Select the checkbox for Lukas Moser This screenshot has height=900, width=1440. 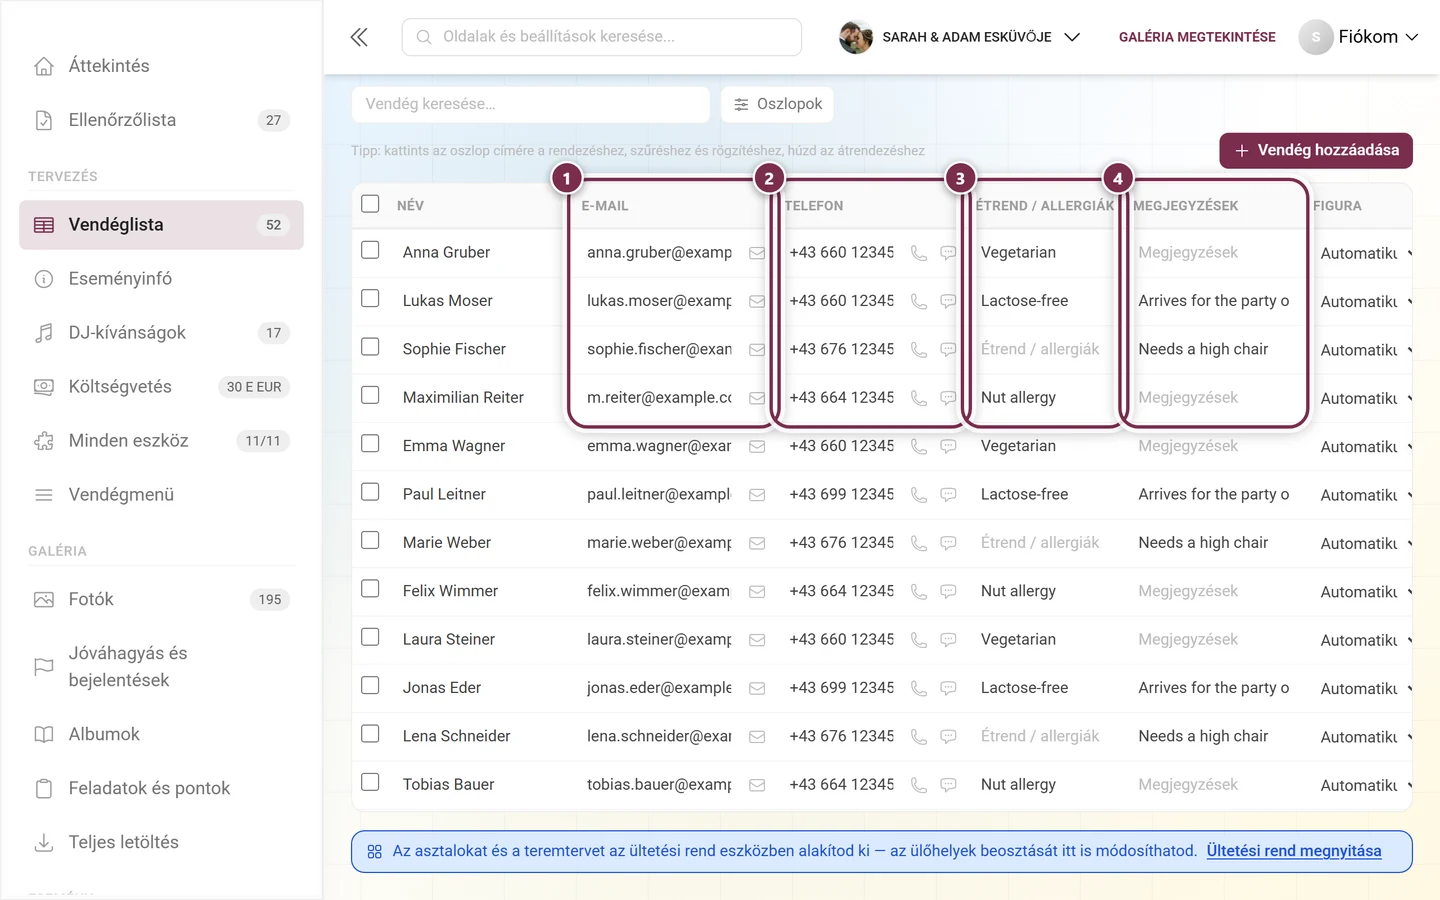coord(370,298)
